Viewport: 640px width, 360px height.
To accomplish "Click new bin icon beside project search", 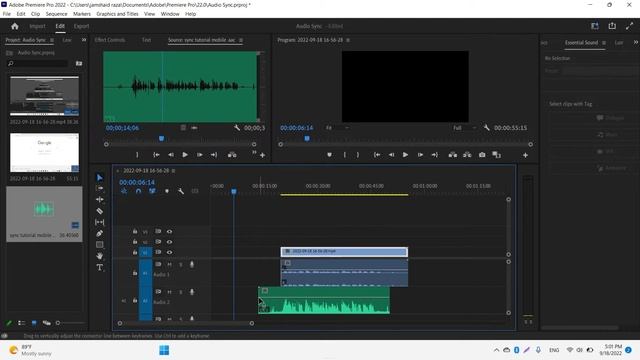I will [79, 63].
